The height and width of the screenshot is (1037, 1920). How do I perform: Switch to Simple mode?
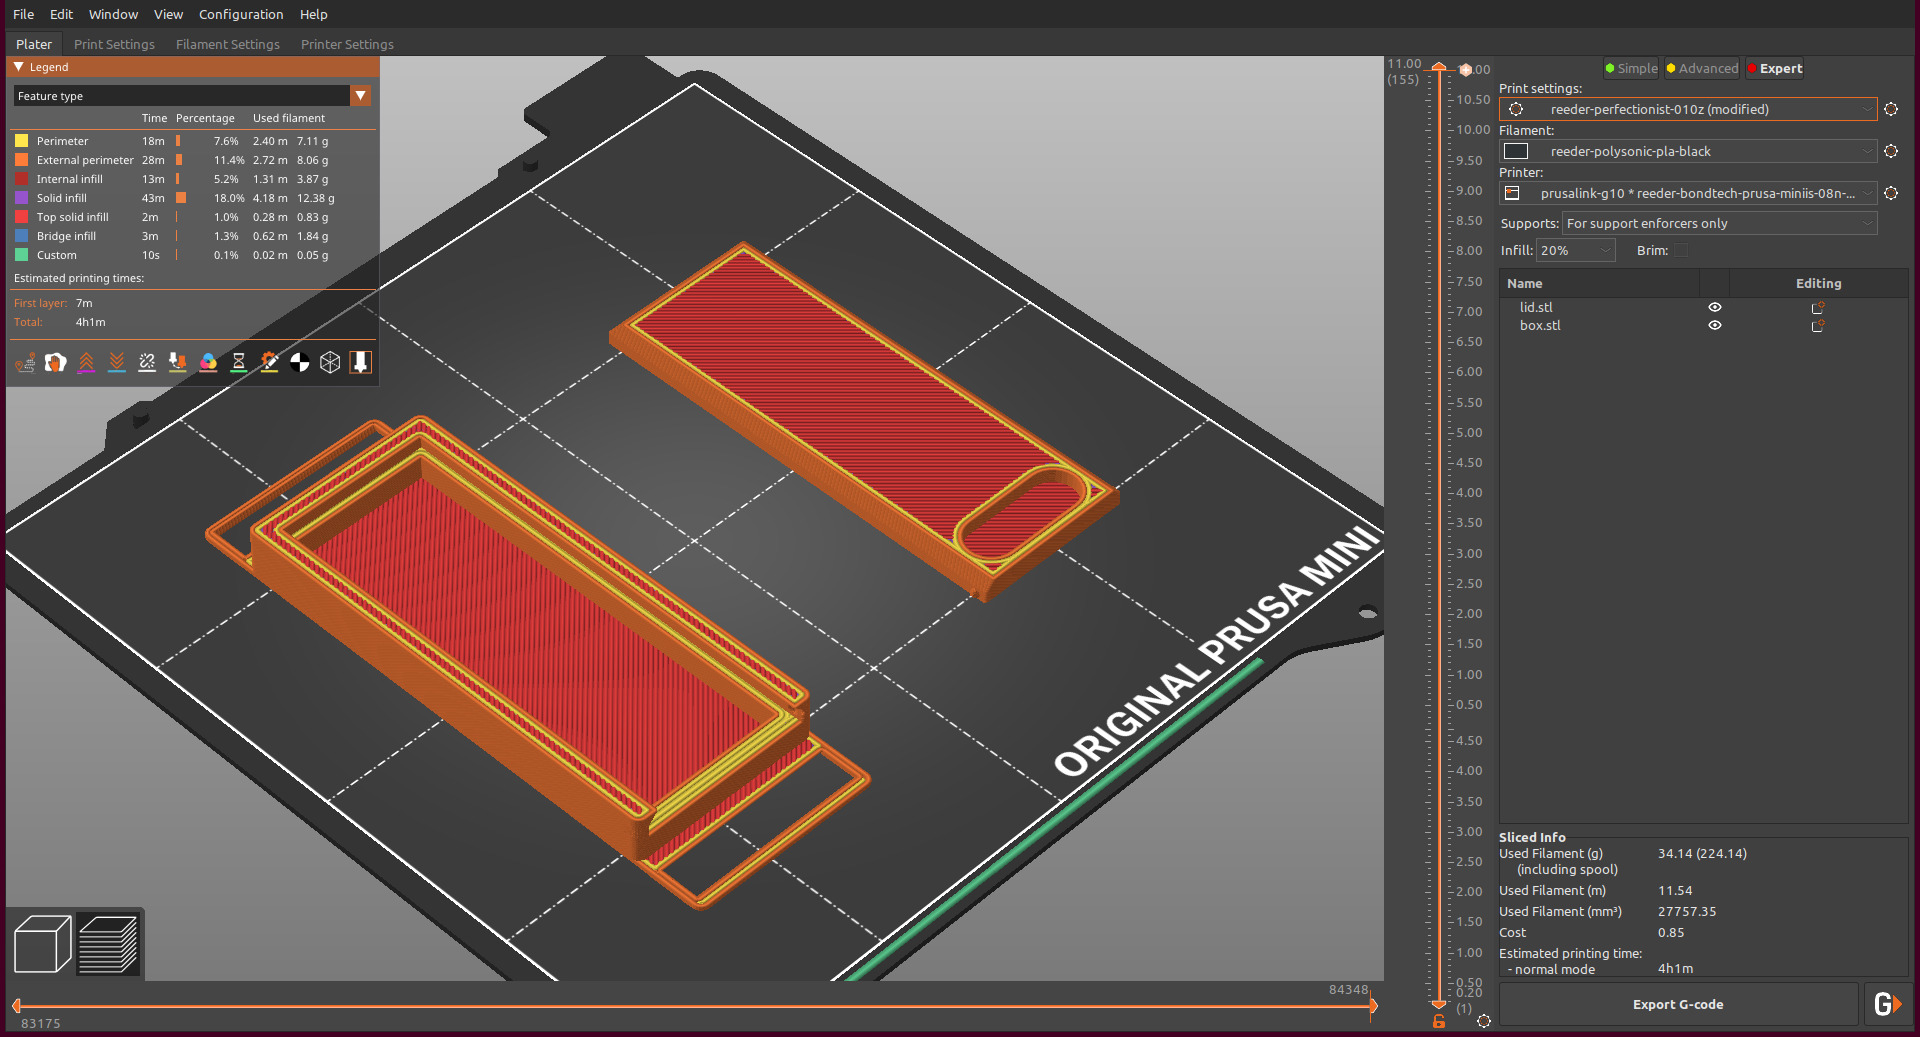click(x=1630, y=68)
